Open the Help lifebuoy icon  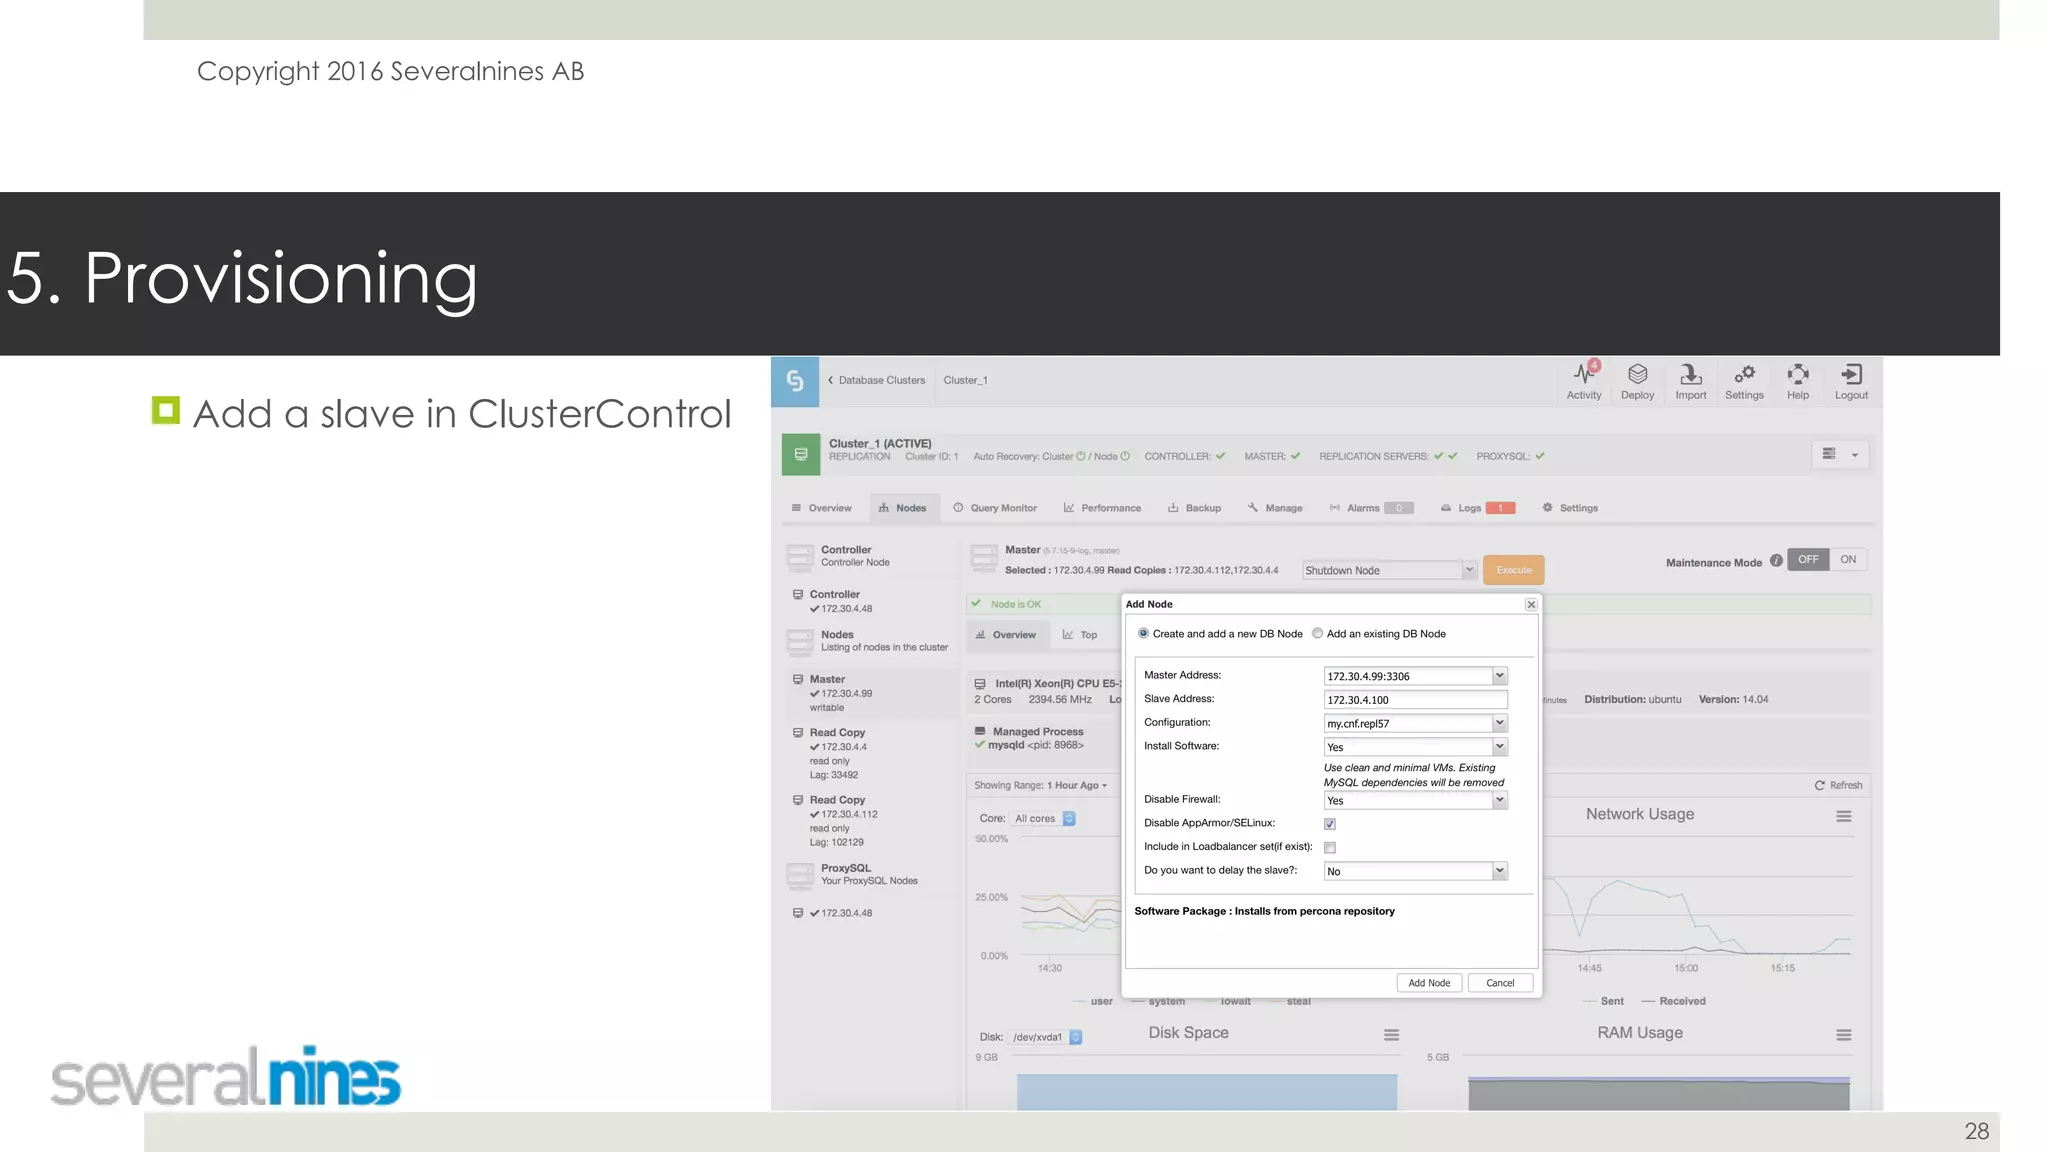point(1798,381)
